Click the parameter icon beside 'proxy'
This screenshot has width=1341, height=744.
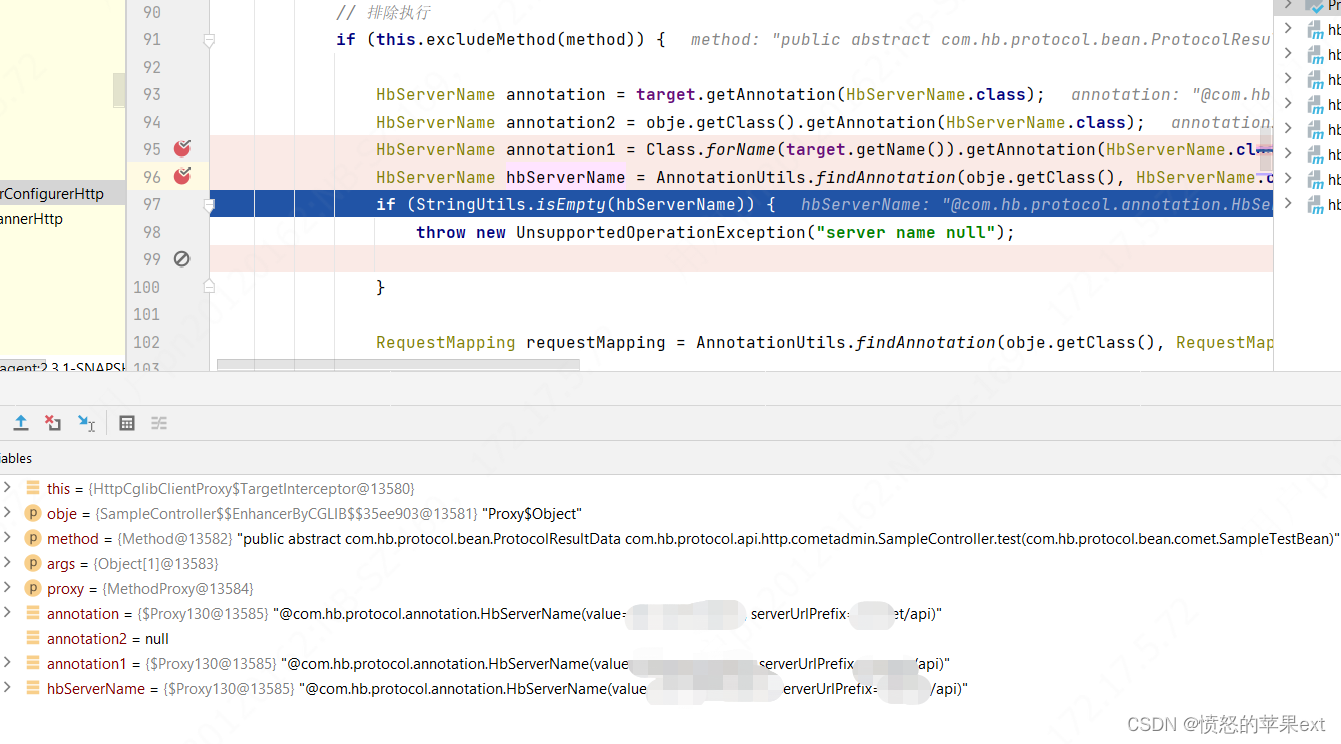[33, 589]
